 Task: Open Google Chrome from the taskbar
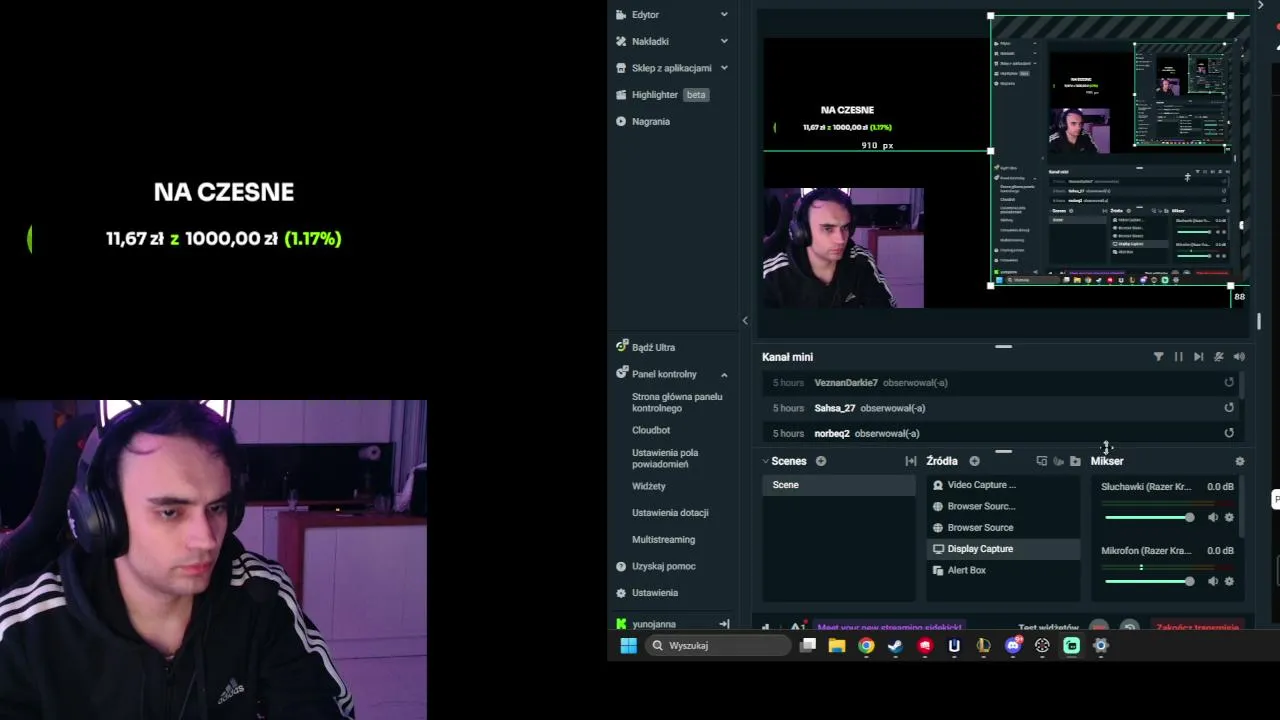(866, 646)
